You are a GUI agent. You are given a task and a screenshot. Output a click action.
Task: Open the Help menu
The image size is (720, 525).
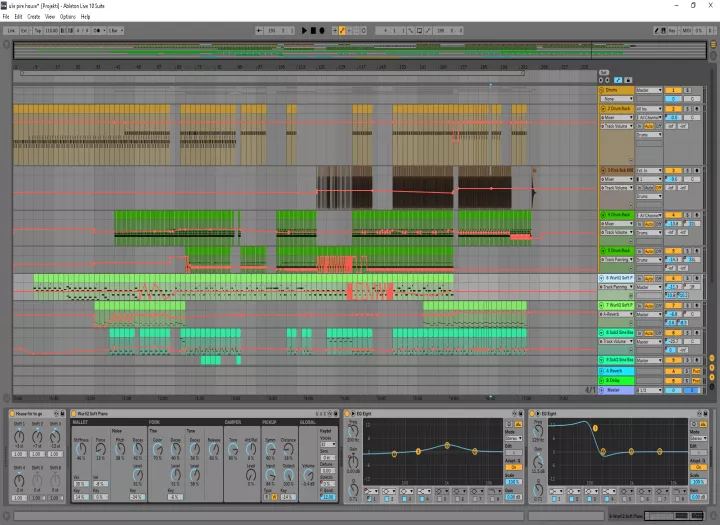pyautogui.click(x=85, y=17)
